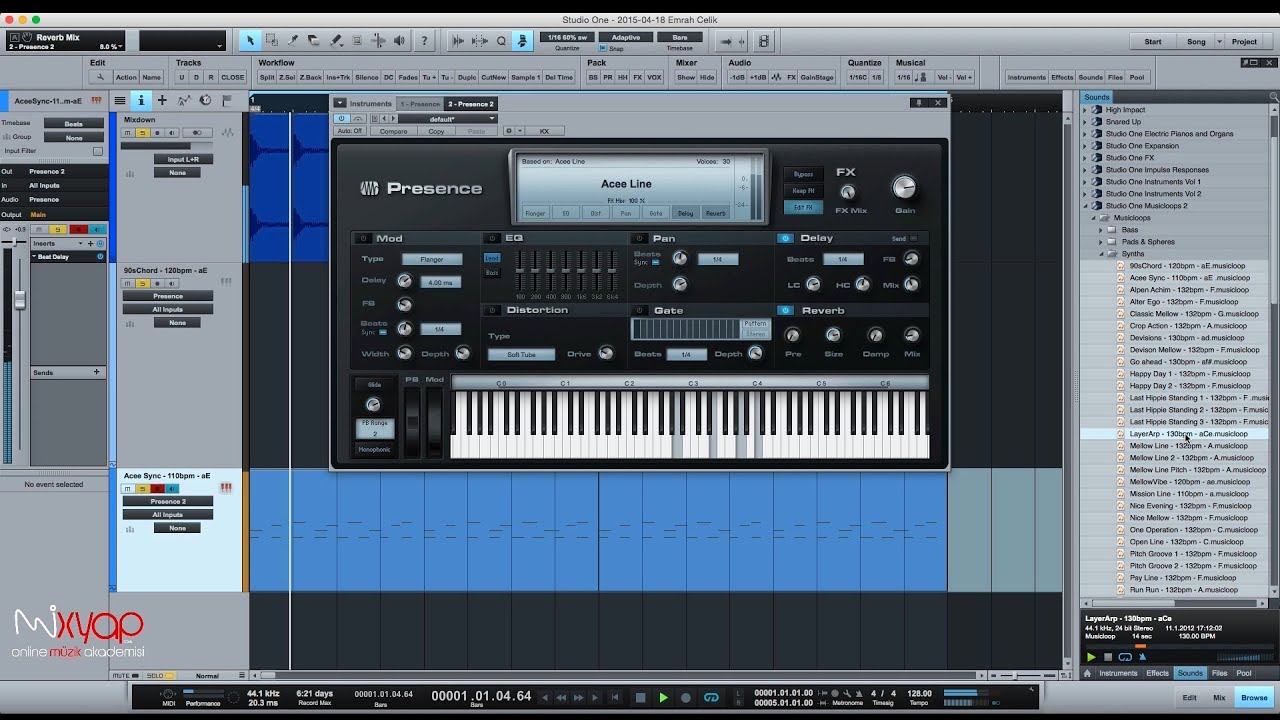Image resolution: width=1280 pixels, height=720 pixels.
Task: Click the wrench icon in Edit group
Action: [x=100, y=77]
